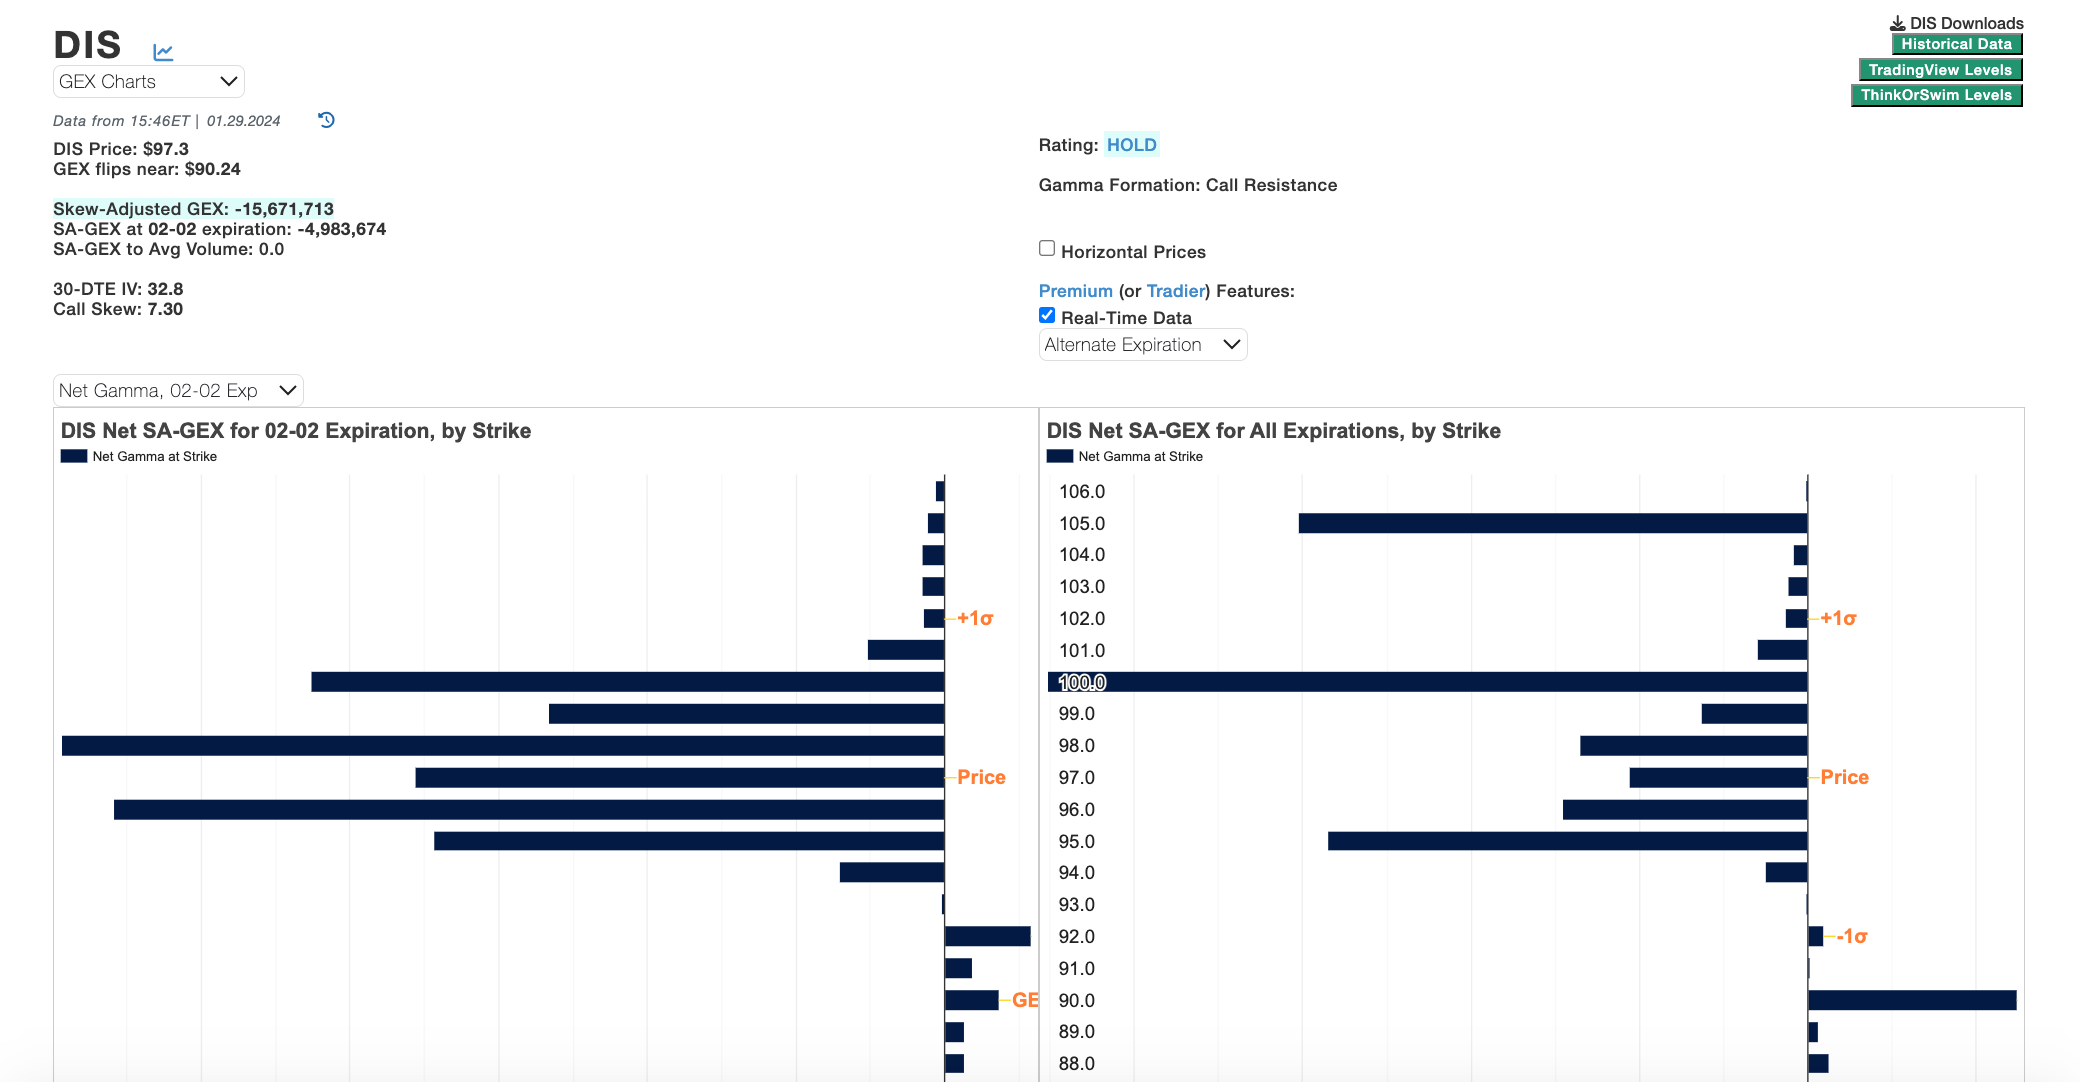Enable the Horizontal Prices checkbox
This screenshot has height=1082, width=2080.
click(1047, 249)
